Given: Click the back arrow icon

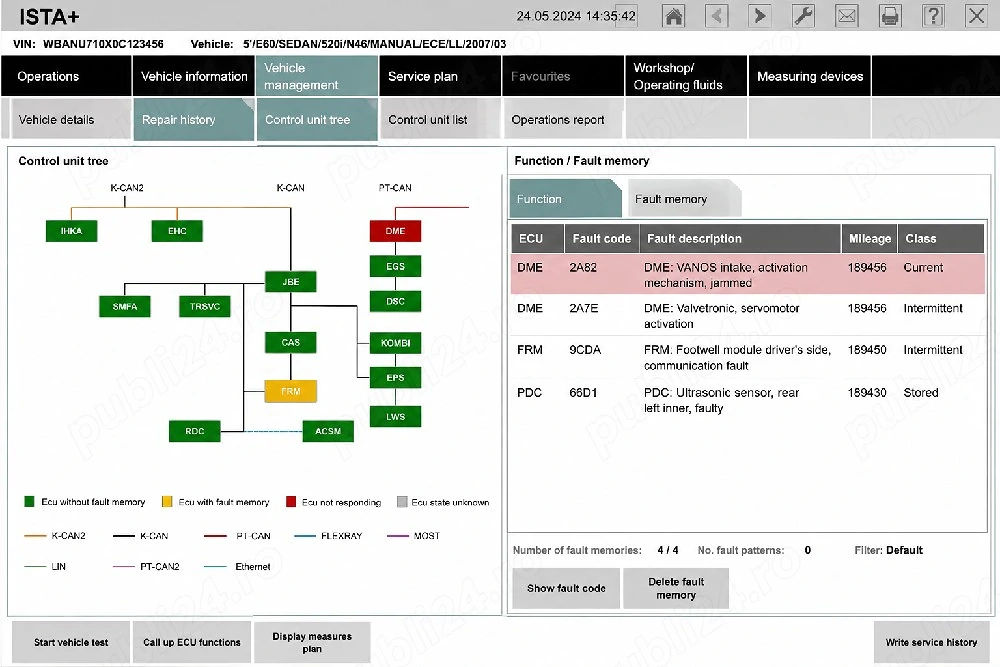Looking at the screenshot, I should click(717, 15).
